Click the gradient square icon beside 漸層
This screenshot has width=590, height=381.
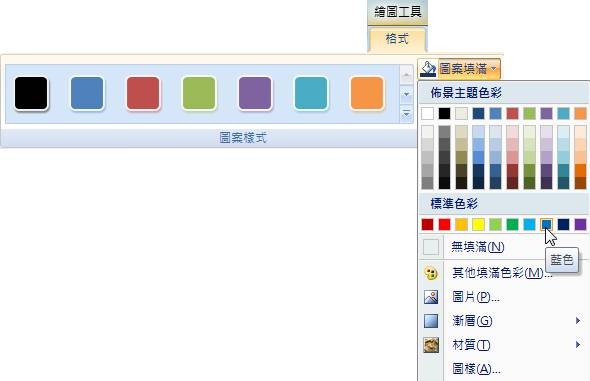(431, 321)
